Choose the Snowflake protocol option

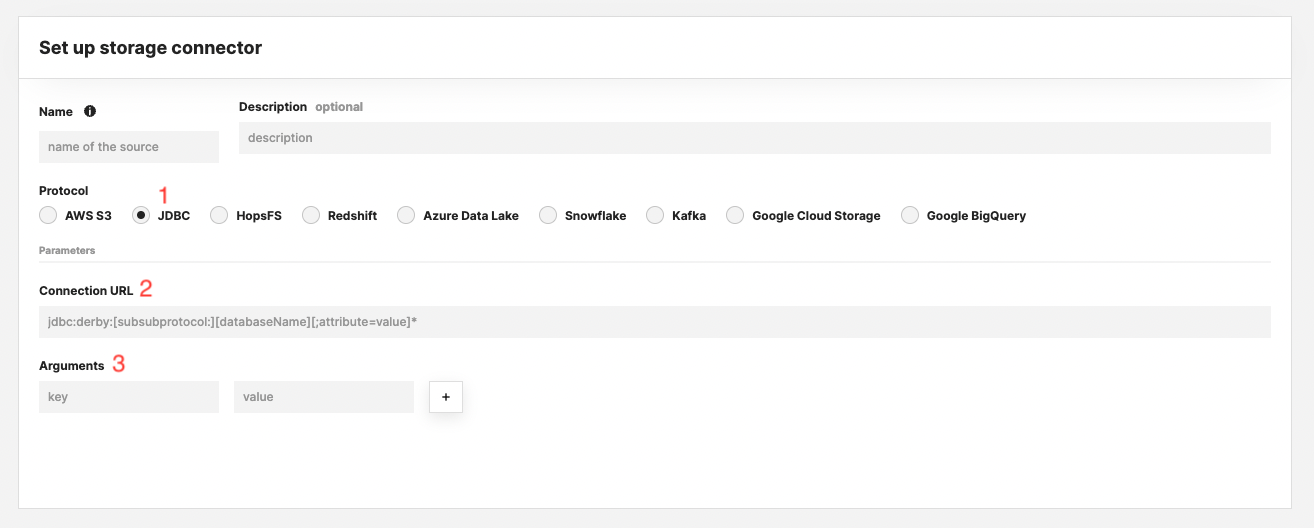[548, 215]
